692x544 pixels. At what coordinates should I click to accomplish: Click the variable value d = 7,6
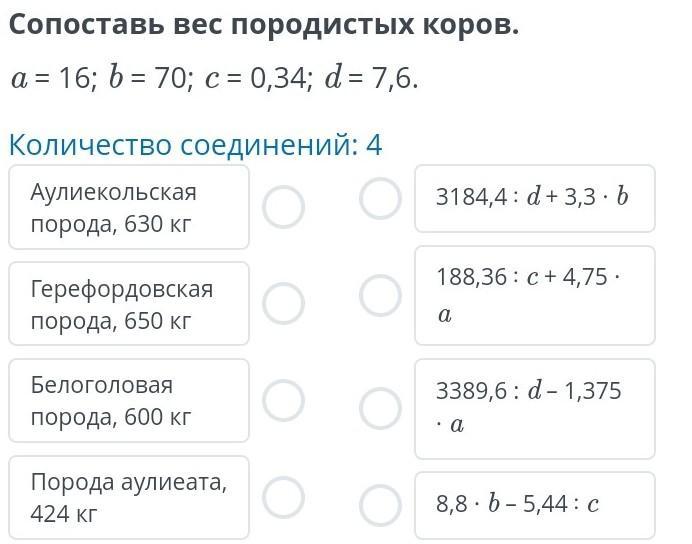[369, 79]
